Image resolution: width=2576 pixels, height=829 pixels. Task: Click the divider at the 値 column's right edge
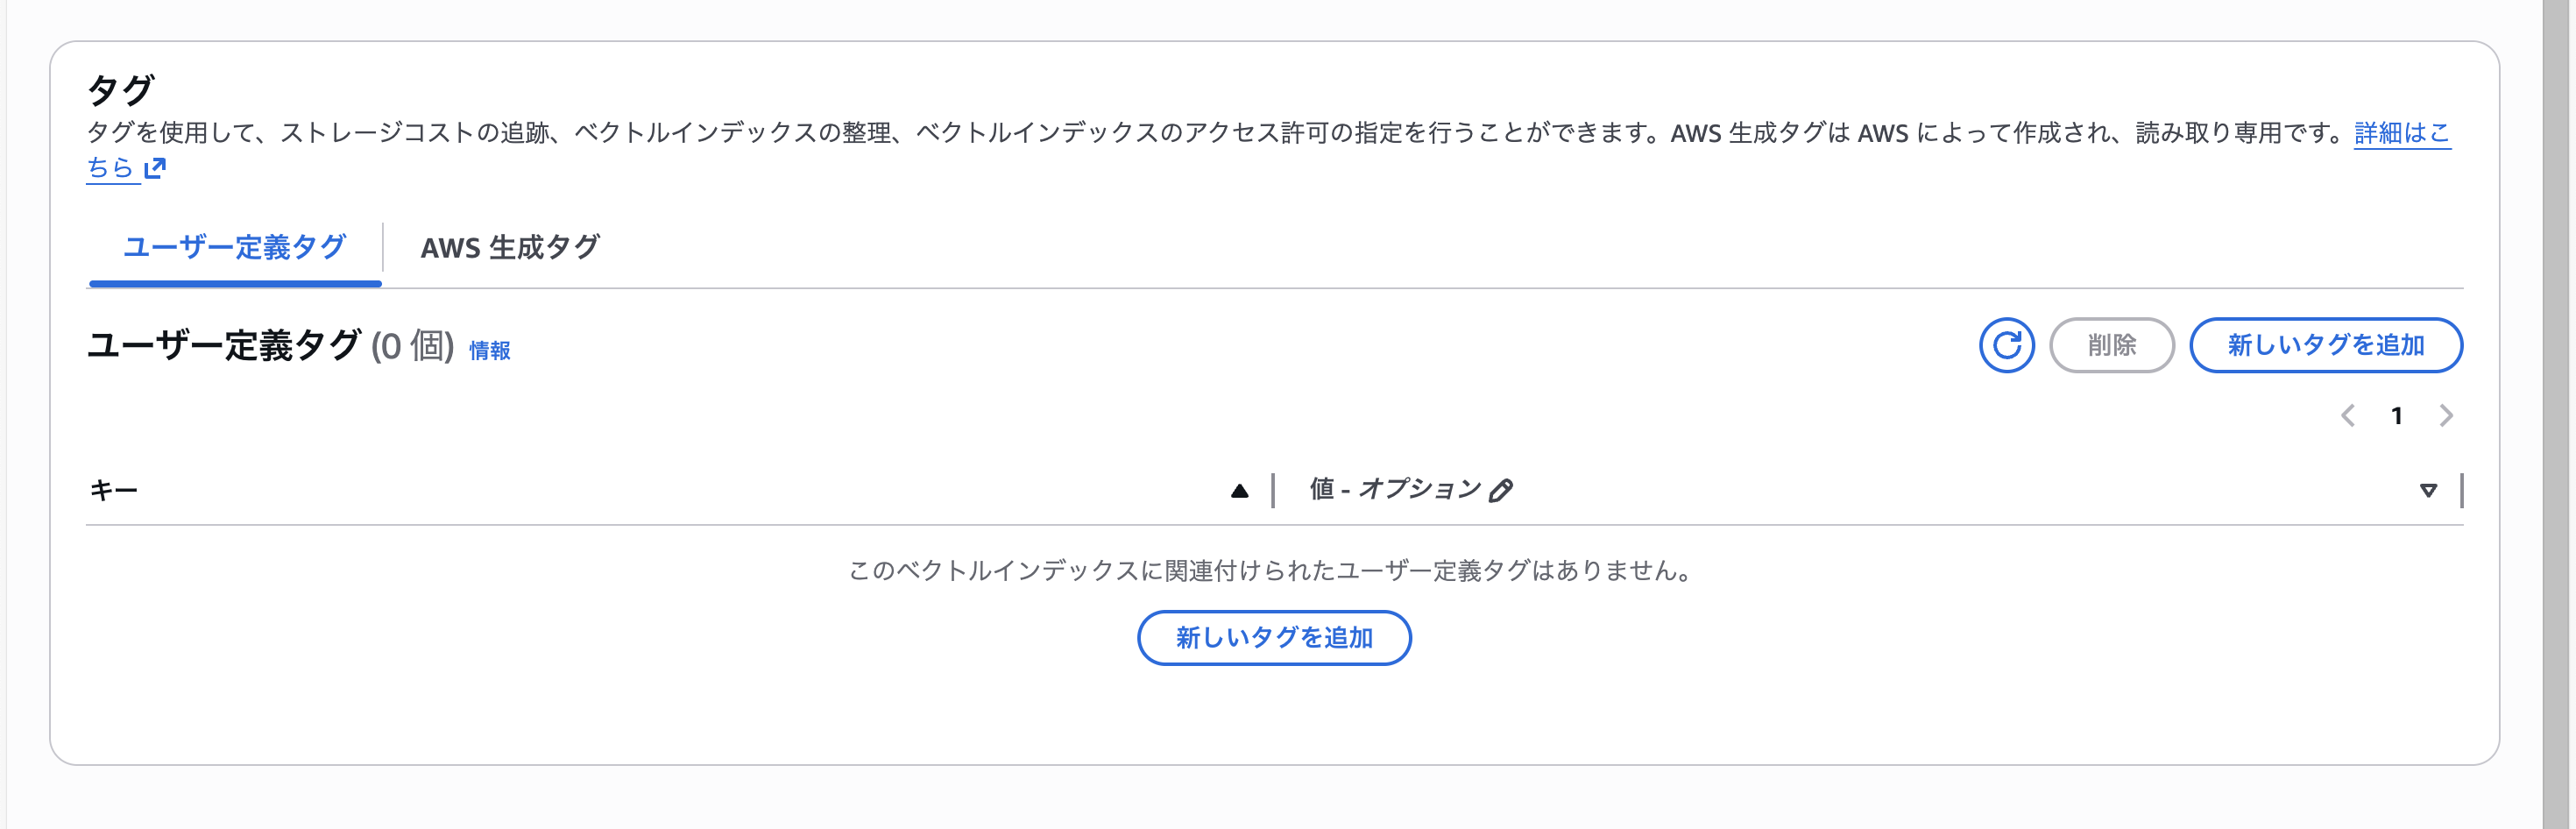(x=2461, y=490)
